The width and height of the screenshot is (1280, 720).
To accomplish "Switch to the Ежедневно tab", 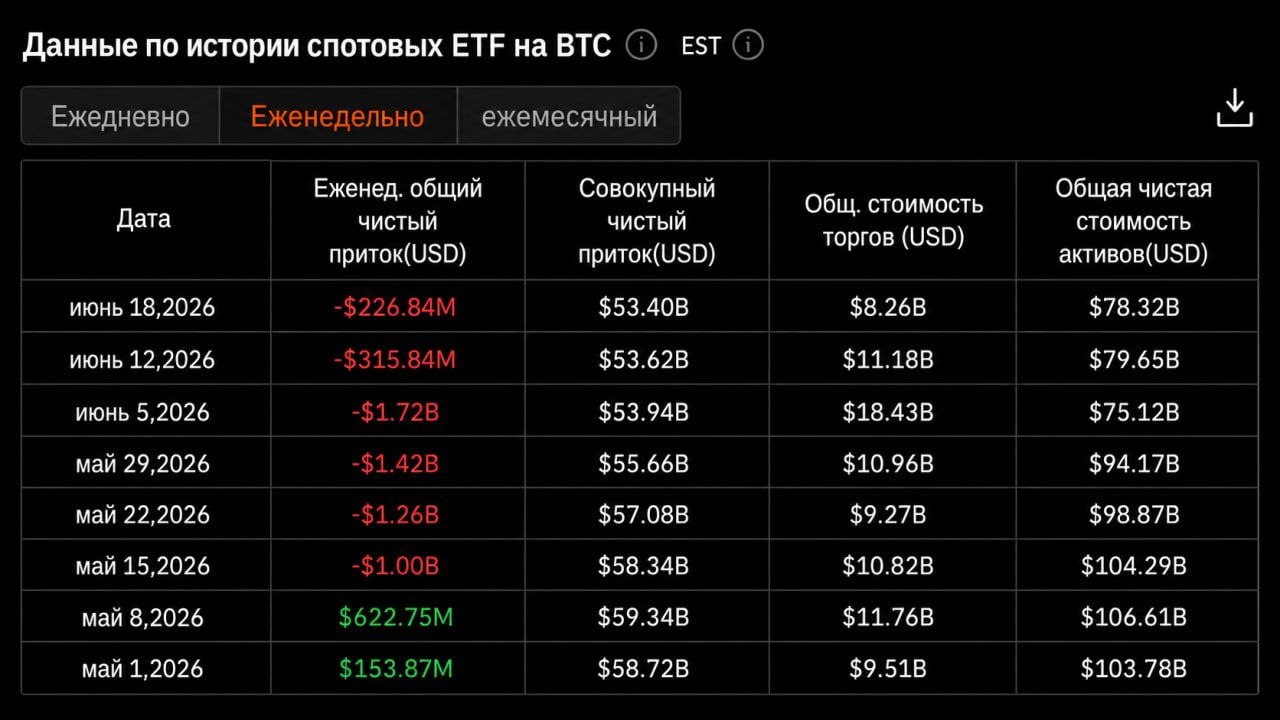I will [120, 116].
